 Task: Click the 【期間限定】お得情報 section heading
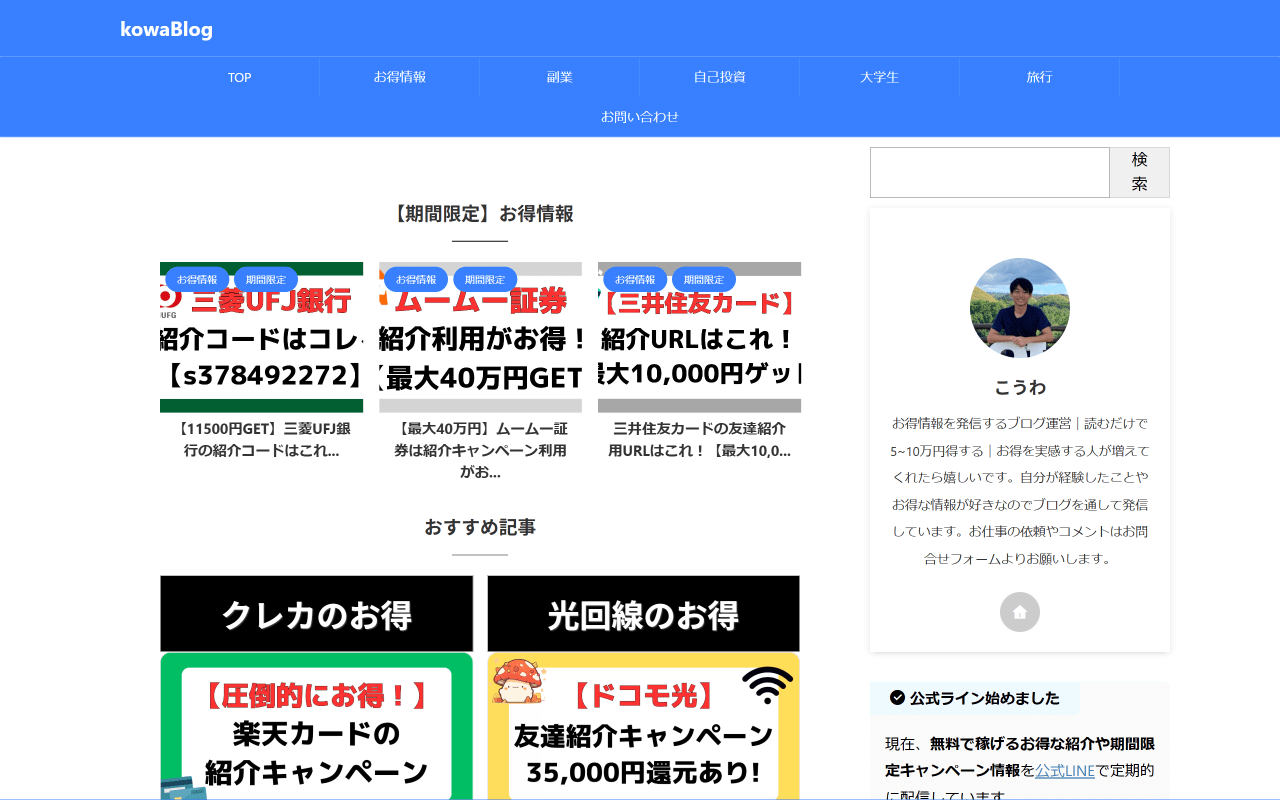(480, 214)
